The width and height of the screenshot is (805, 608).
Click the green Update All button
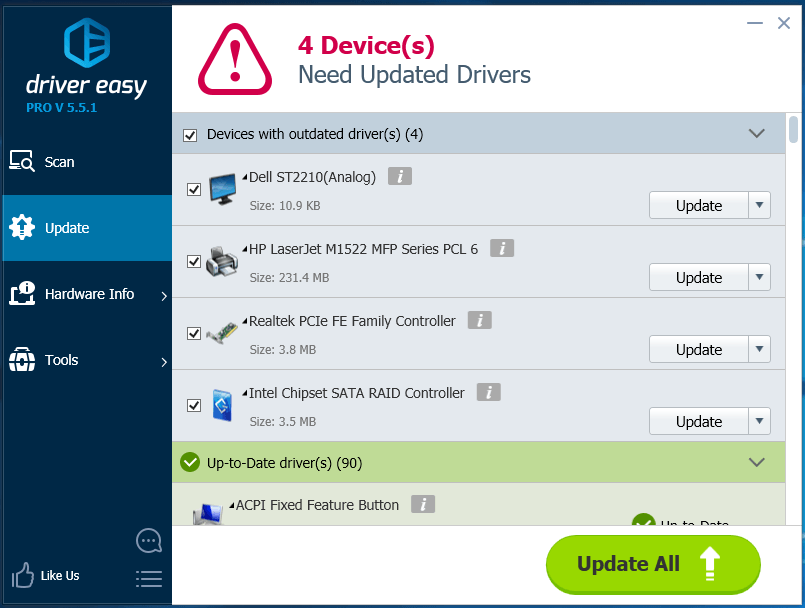pyautogui.click(x=653, y=564)
